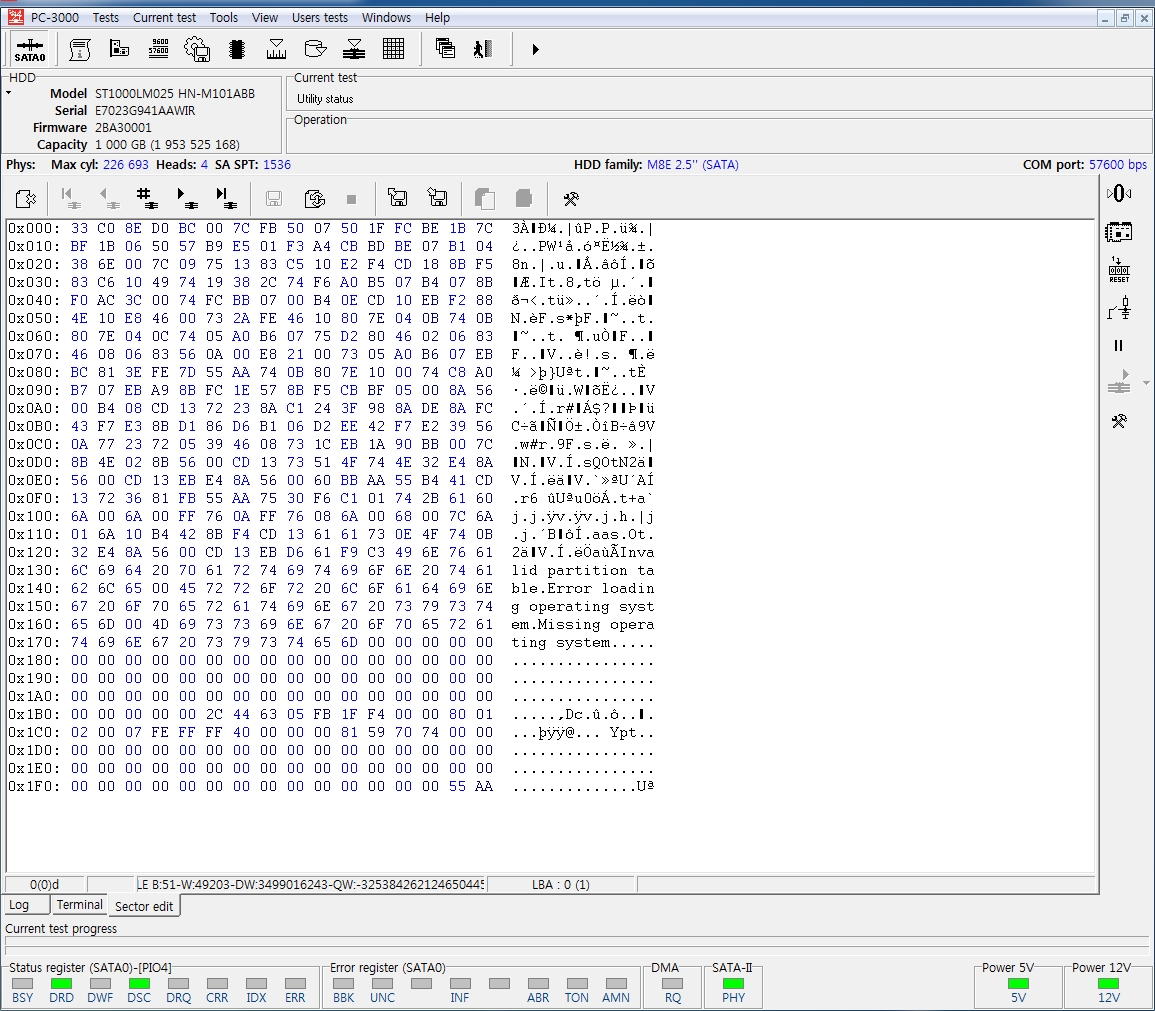Expand the play arrow in the top toolbar
Image resolution: width=1155 pixels, height=1011 pixels.
535,49
